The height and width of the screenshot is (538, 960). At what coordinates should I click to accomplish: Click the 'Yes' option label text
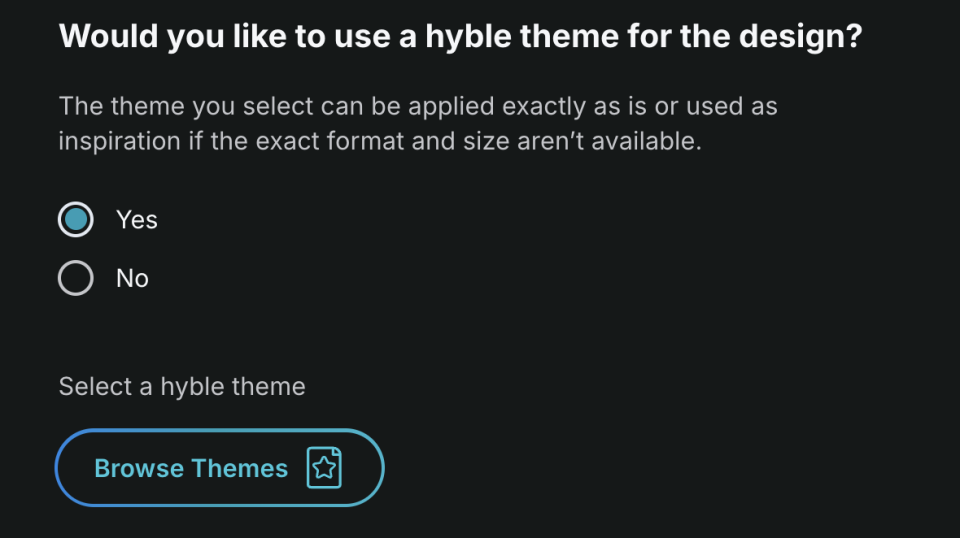coord(136,219)
